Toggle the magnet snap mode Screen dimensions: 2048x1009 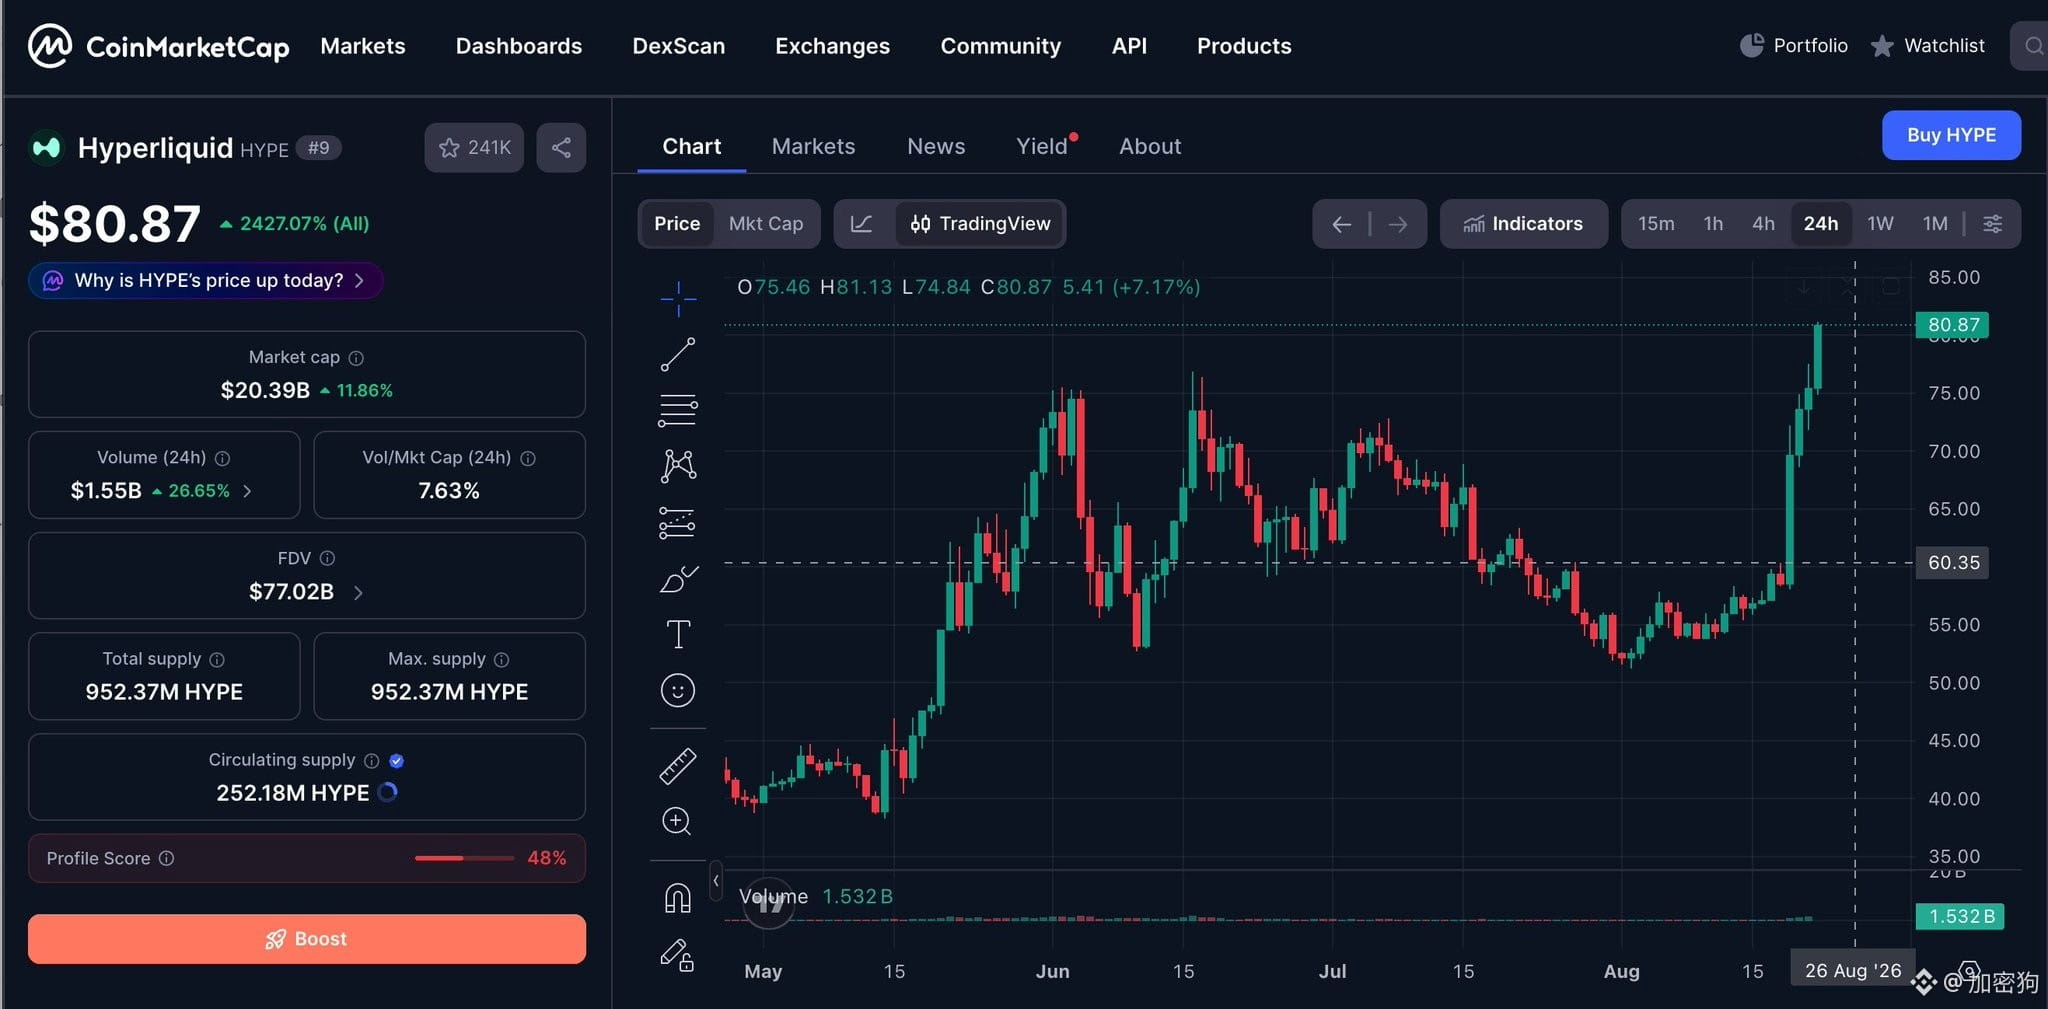[x=678, y=898]
